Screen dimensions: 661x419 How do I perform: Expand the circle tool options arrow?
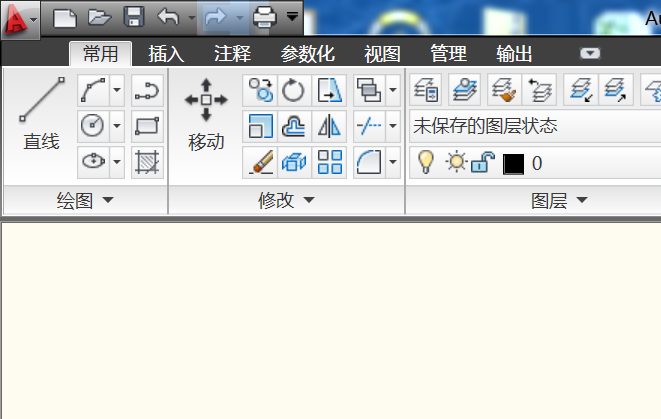[x=117, y=126]
